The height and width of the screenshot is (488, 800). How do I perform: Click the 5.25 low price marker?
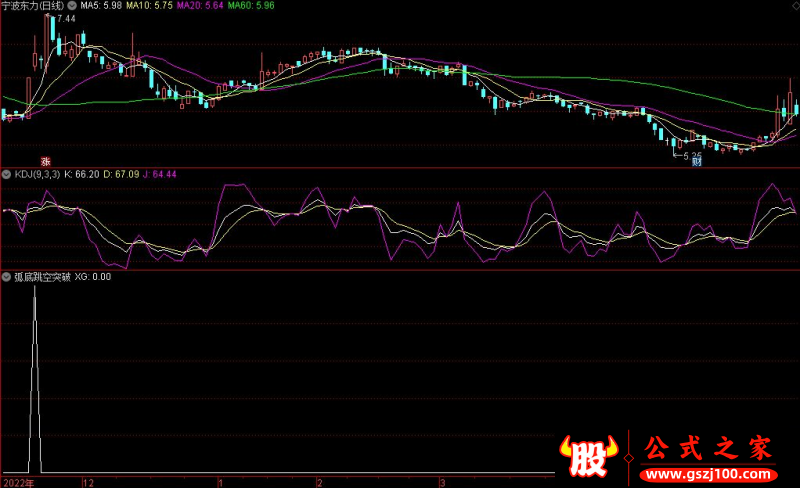coord(688,153)
